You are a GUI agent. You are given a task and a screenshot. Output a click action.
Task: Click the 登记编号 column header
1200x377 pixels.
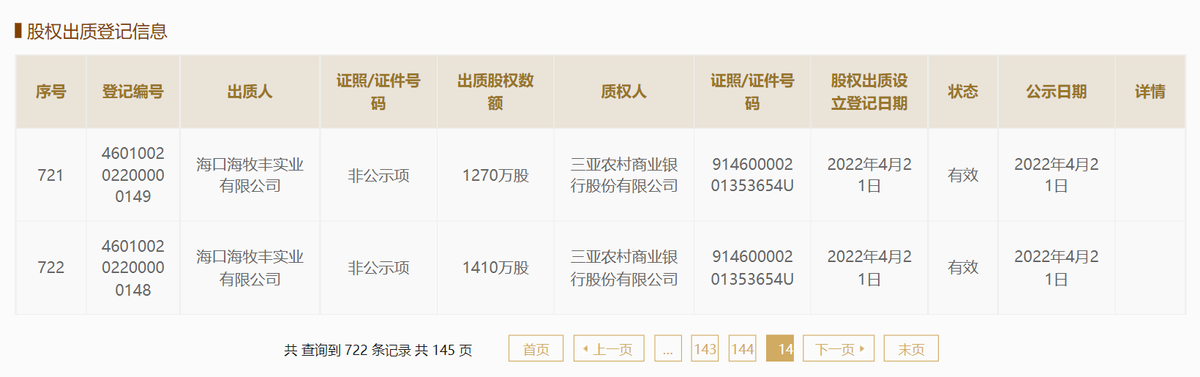[133, 92]
